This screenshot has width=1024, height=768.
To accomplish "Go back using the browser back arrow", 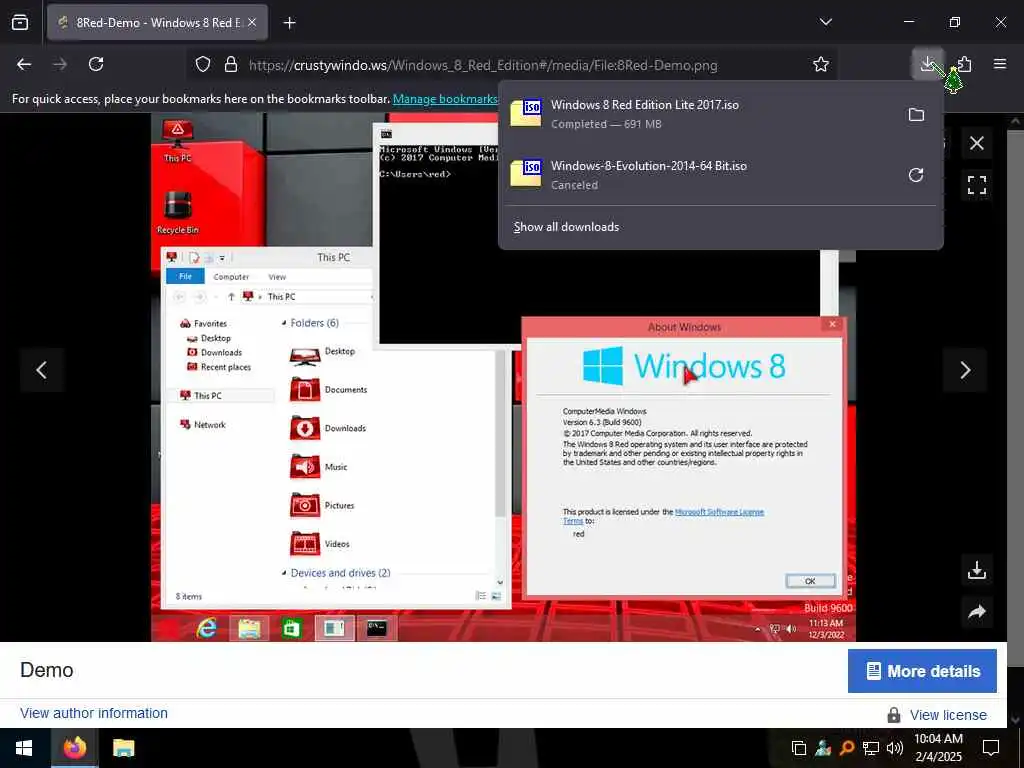I will (x=24, y=64).
